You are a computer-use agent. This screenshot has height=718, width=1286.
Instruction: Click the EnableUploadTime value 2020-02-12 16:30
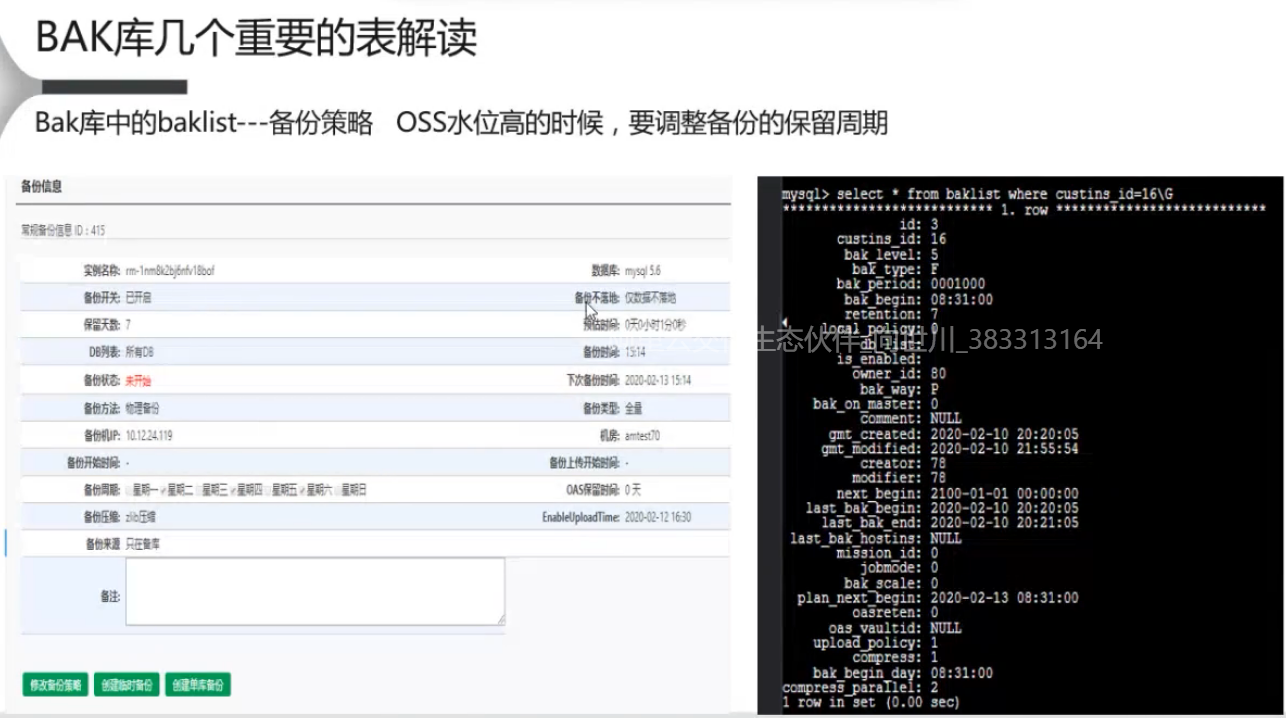pos(657,518)
